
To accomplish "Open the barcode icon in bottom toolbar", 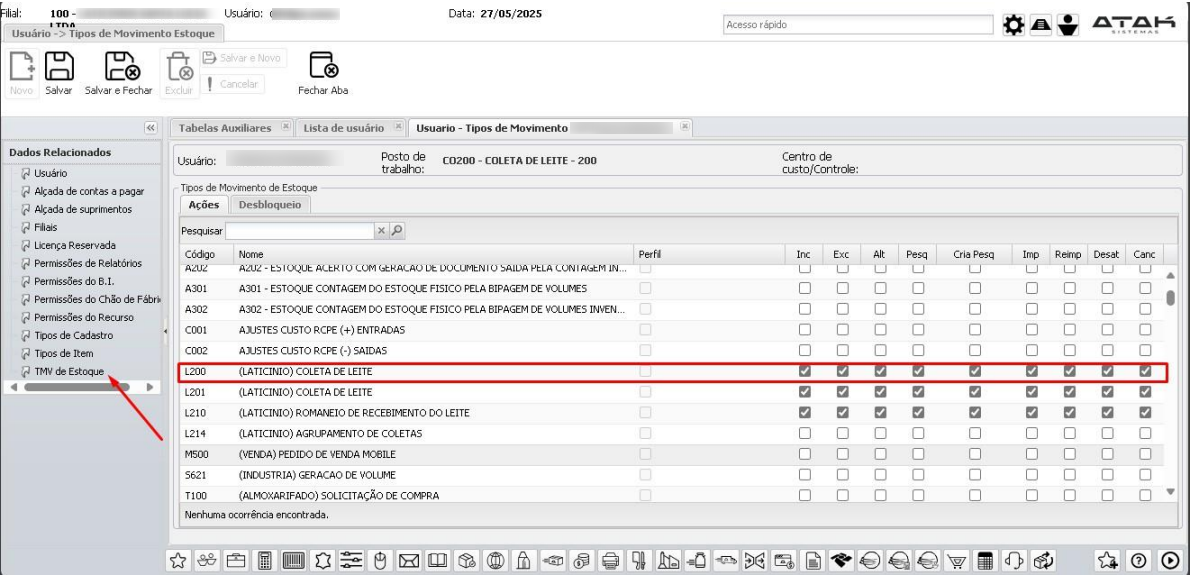I will [294, 561].
